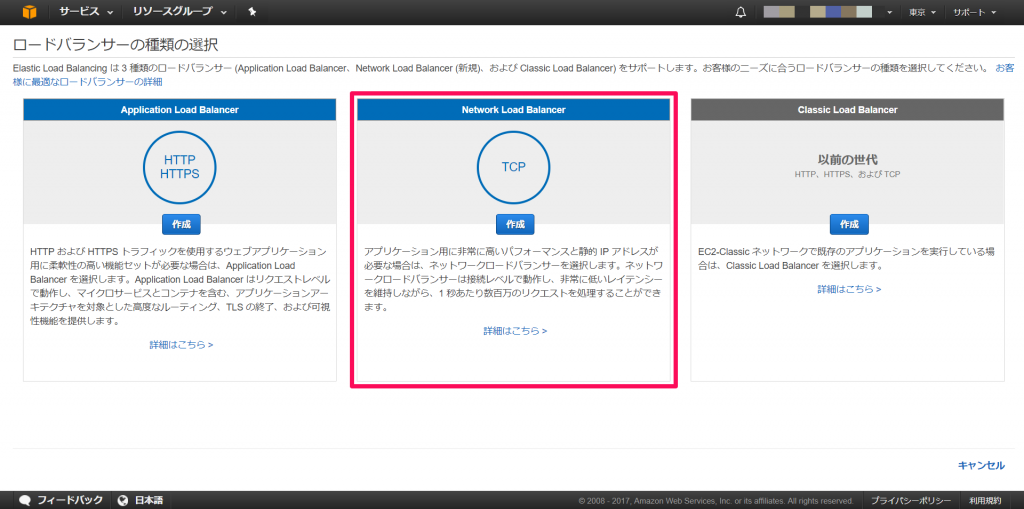Select the HTTP HTTPS circle icon

180,167
